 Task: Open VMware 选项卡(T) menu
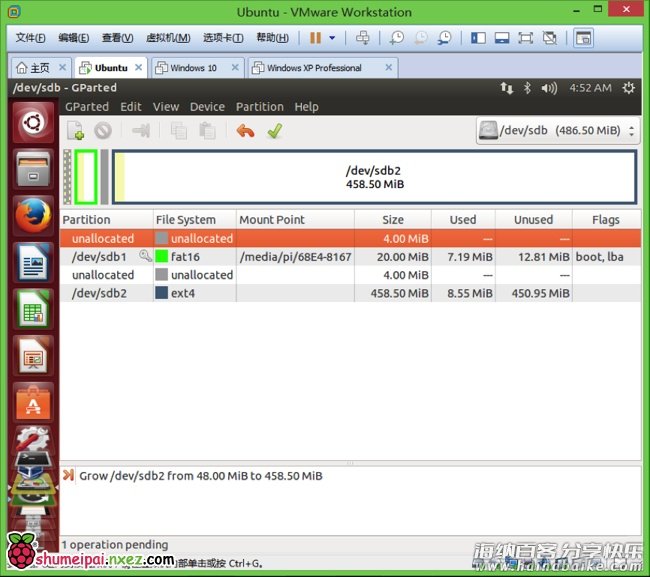coord(223,38)
